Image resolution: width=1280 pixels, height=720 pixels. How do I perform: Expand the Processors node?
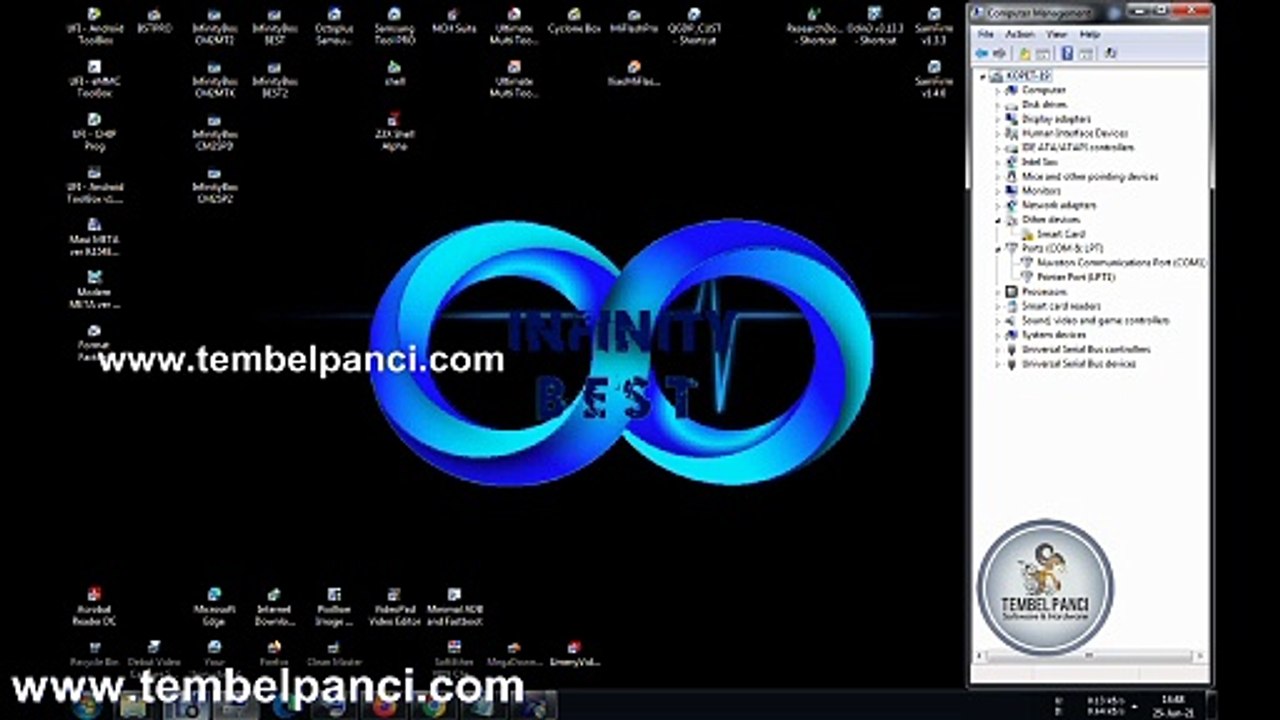(998, 292)
